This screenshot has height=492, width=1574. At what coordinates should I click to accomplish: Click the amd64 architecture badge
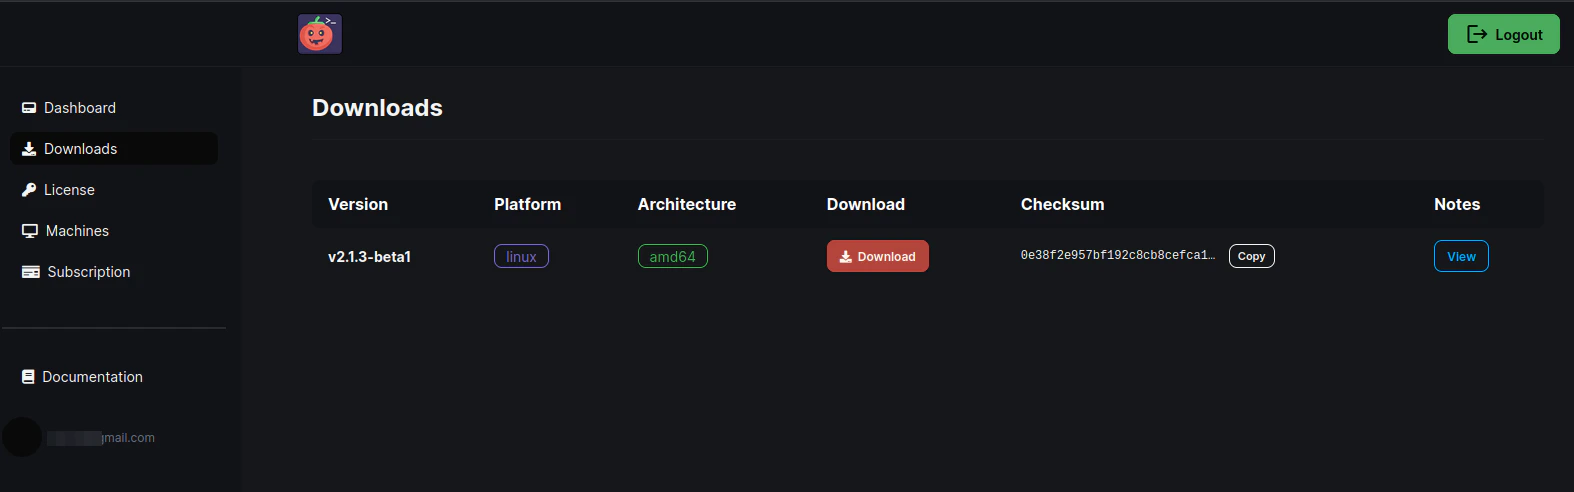[x=672, y=256]
